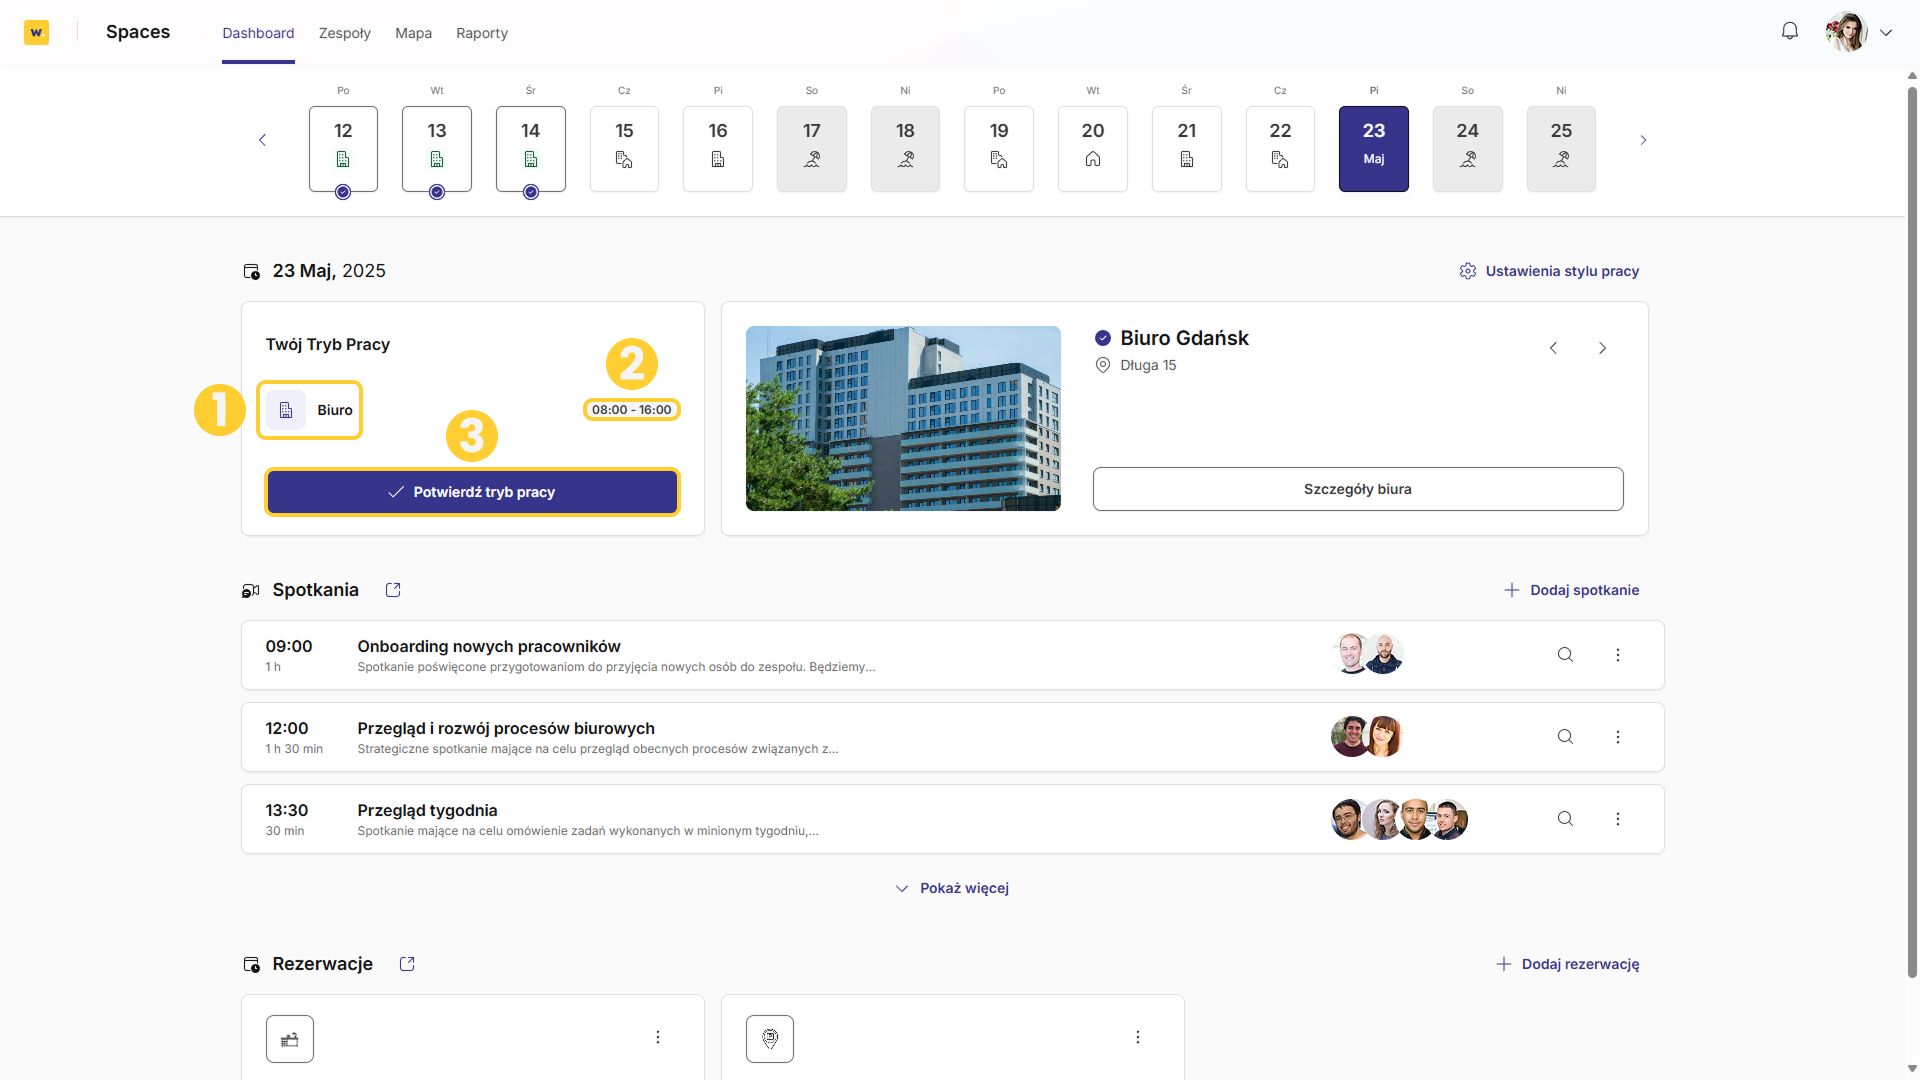Click the Długa 15 address location
Viewport: 1920px width, 1080px height.
(x=1136, y=365)
